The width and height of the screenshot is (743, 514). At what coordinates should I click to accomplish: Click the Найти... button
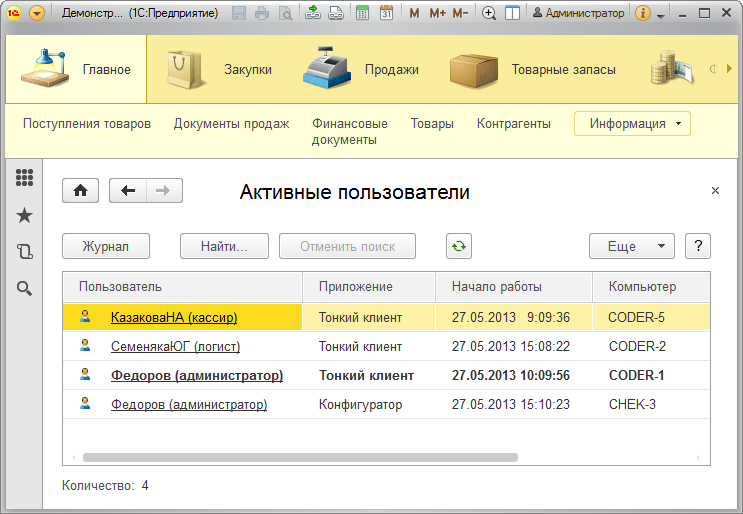[224, 246]
